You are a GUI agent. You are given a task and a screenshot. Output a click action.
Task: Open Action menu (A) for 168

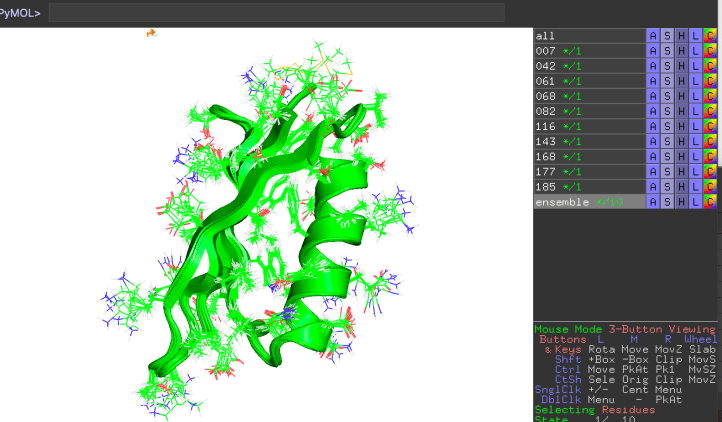(x=653, y=157)
